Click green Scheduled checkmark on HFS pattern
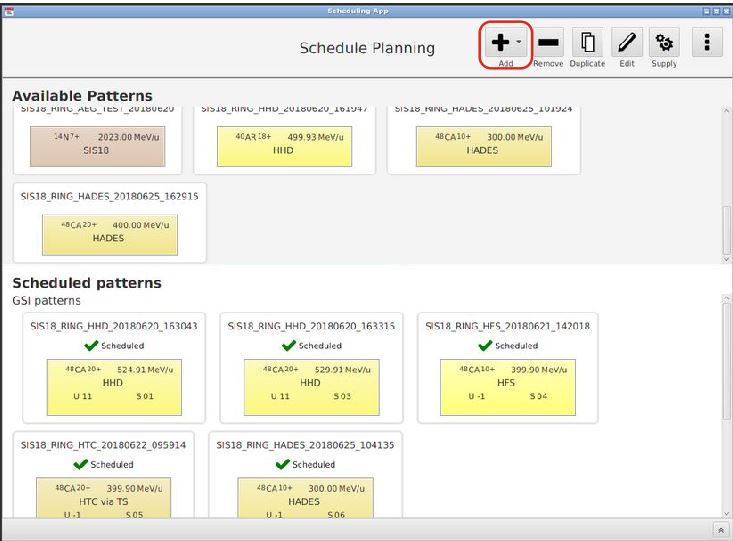The width and height of the screenshot is (733, 541). click(486, 346)
